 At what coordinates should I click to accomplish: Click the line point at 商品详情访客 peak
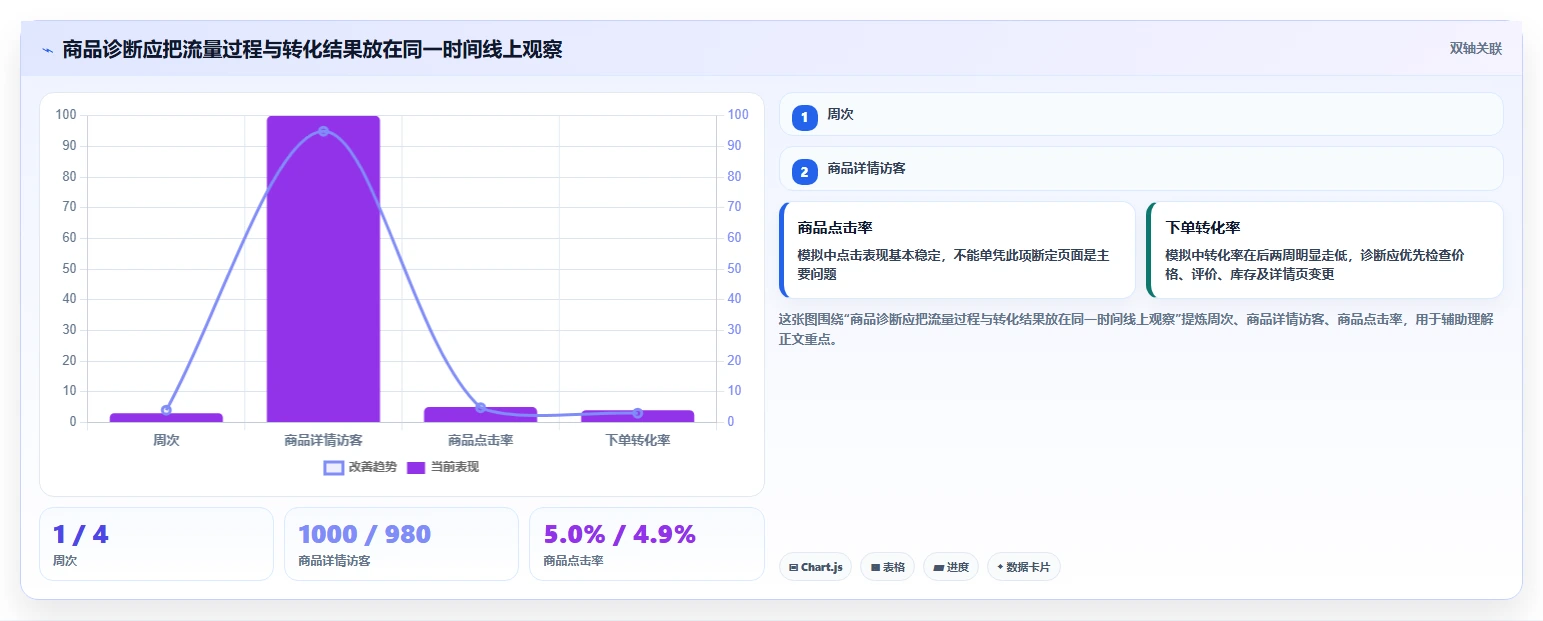[323, 131]
